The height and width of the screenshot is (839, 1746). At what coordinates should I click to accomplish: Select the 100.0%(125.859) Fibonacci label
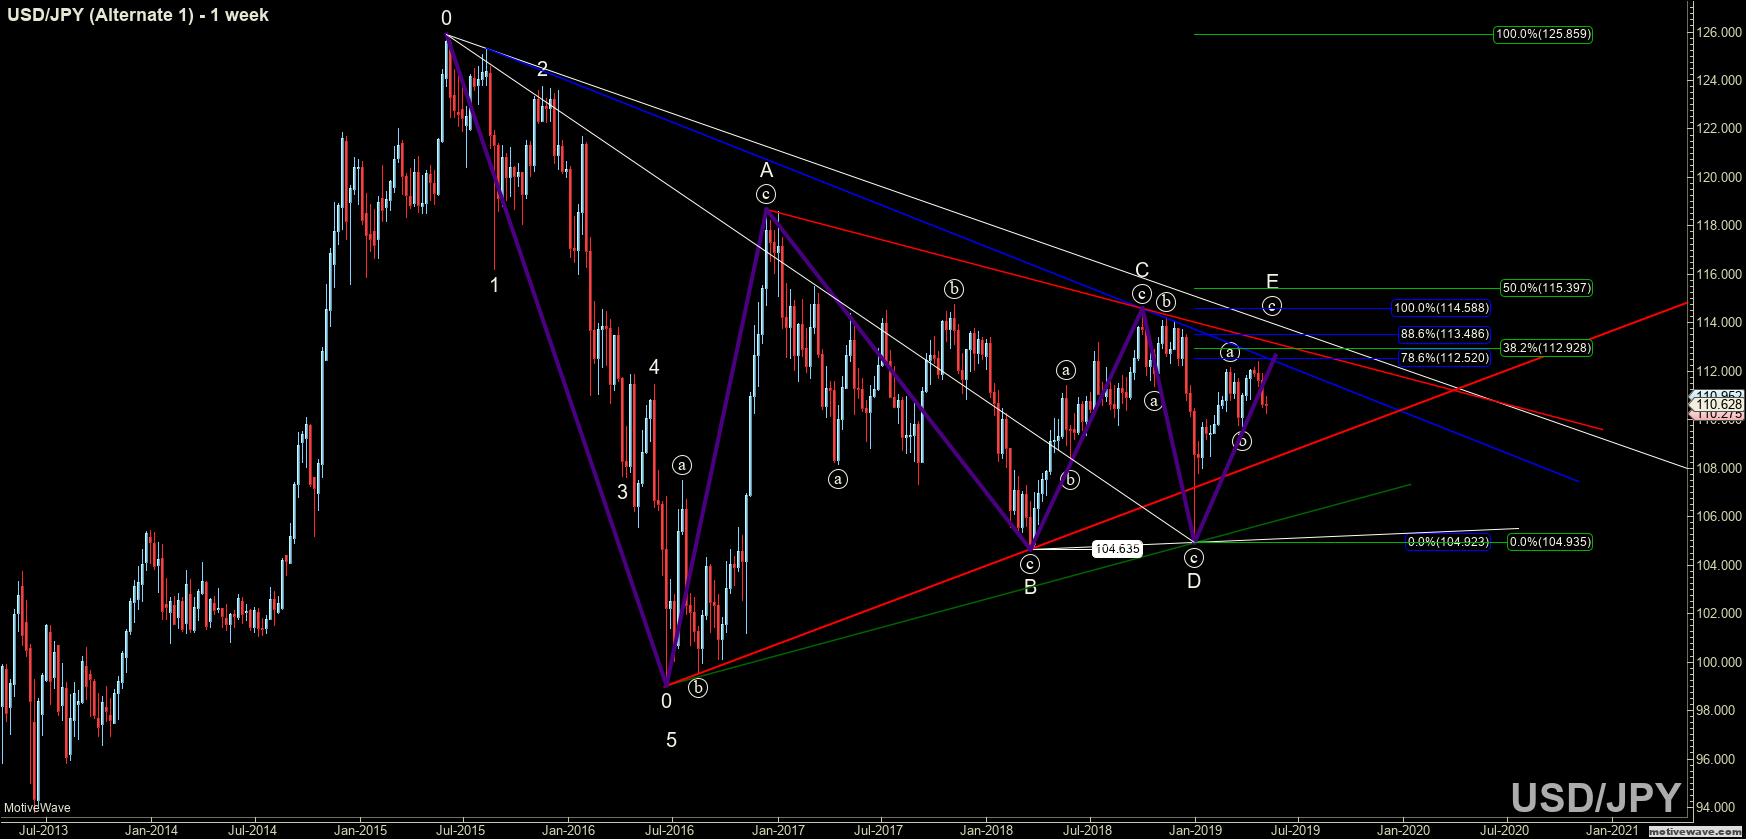click(x=1543, y=34)
